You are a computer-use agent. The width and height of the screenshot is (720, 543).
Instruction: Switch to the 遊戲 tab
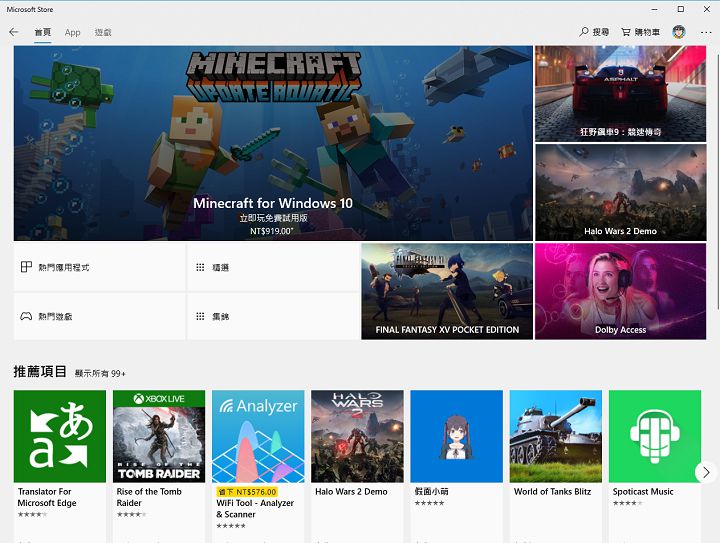[103, 32]
